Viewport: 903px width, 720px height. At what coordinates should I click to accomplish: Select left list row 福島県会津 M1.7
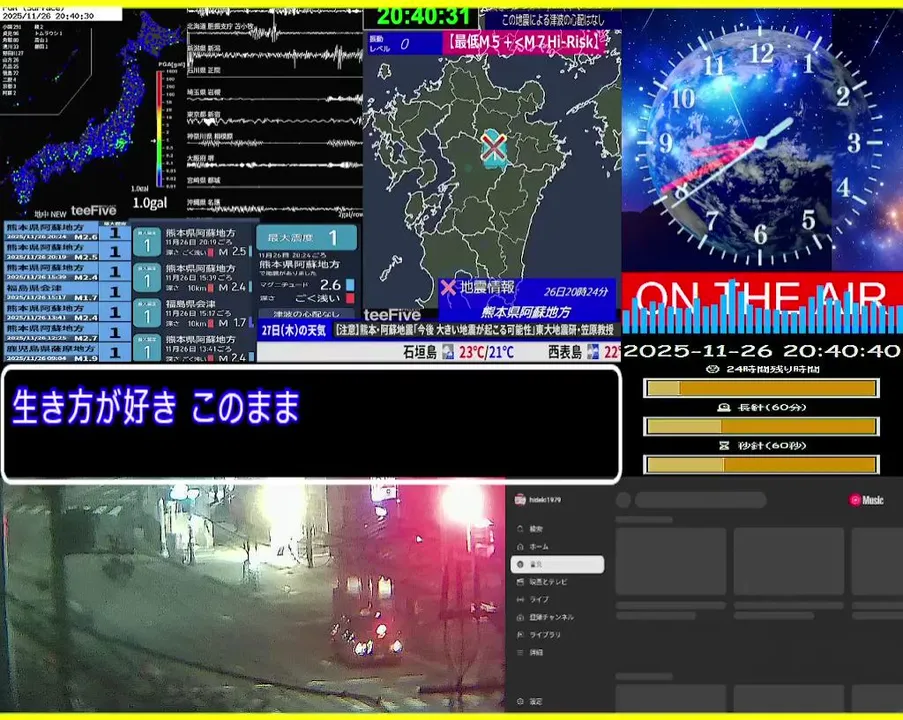click(x=66, y=292)
